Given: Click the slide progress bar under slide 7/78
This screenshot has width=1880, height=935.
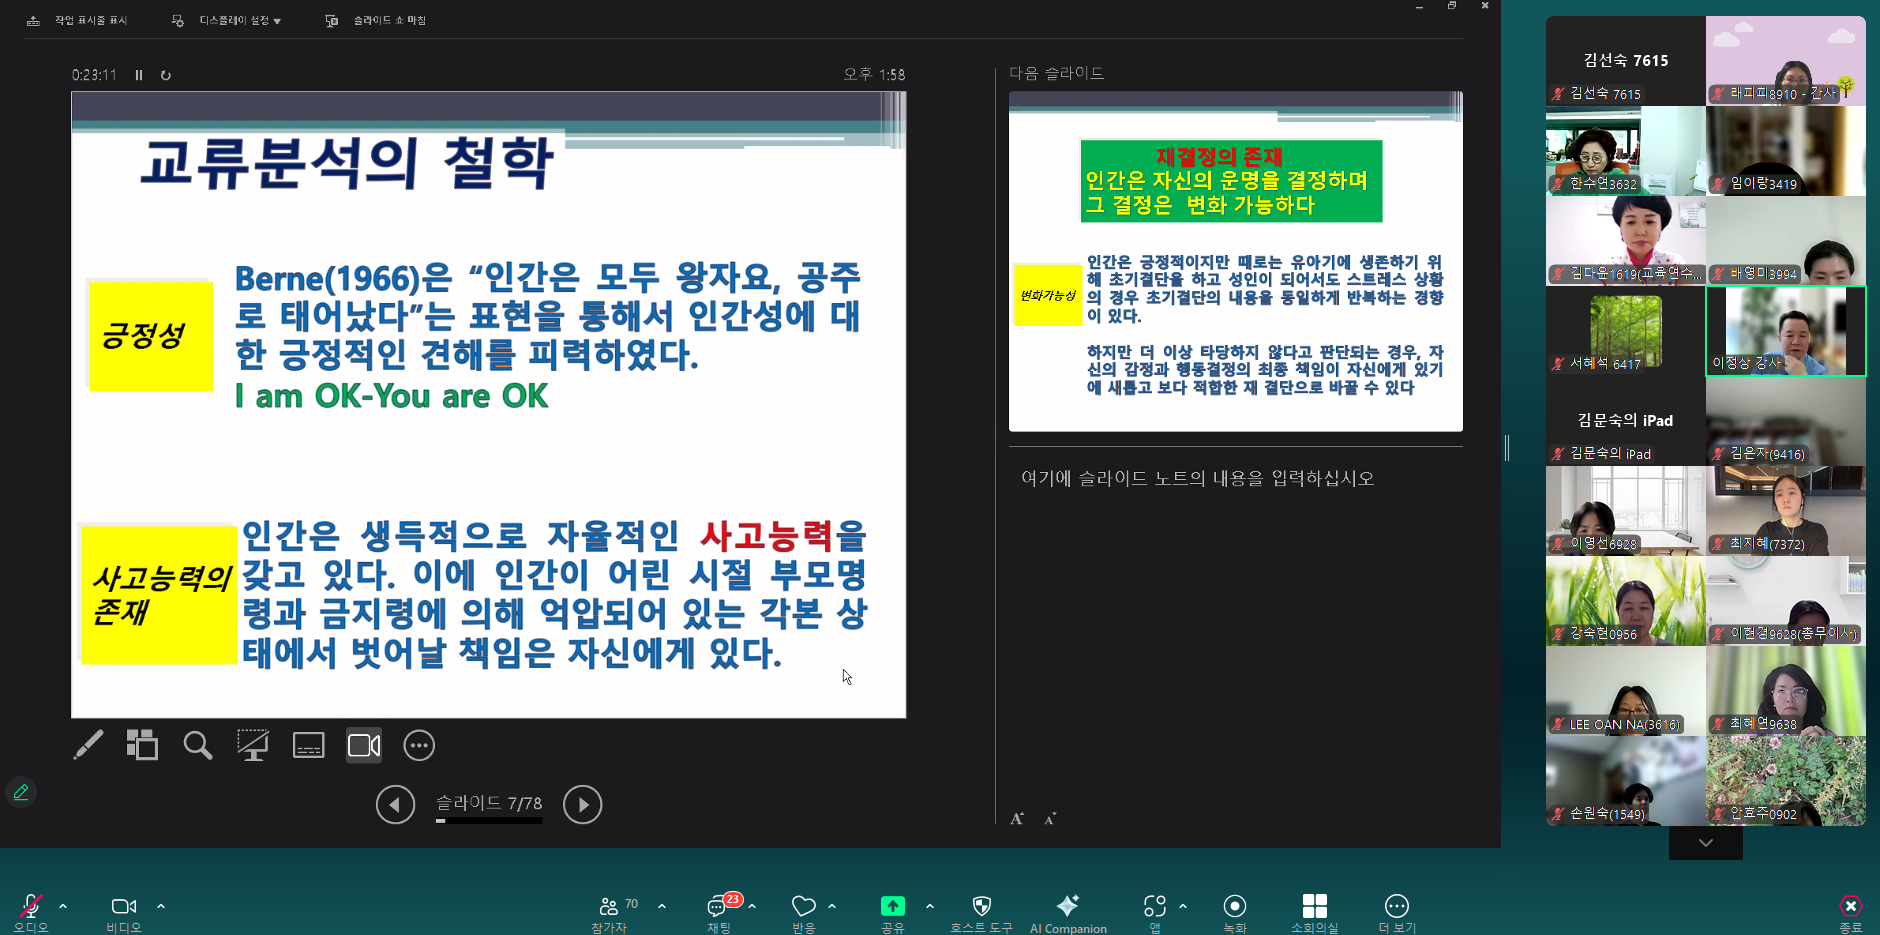Looking at the screenshot, I should tap(489, 821).
